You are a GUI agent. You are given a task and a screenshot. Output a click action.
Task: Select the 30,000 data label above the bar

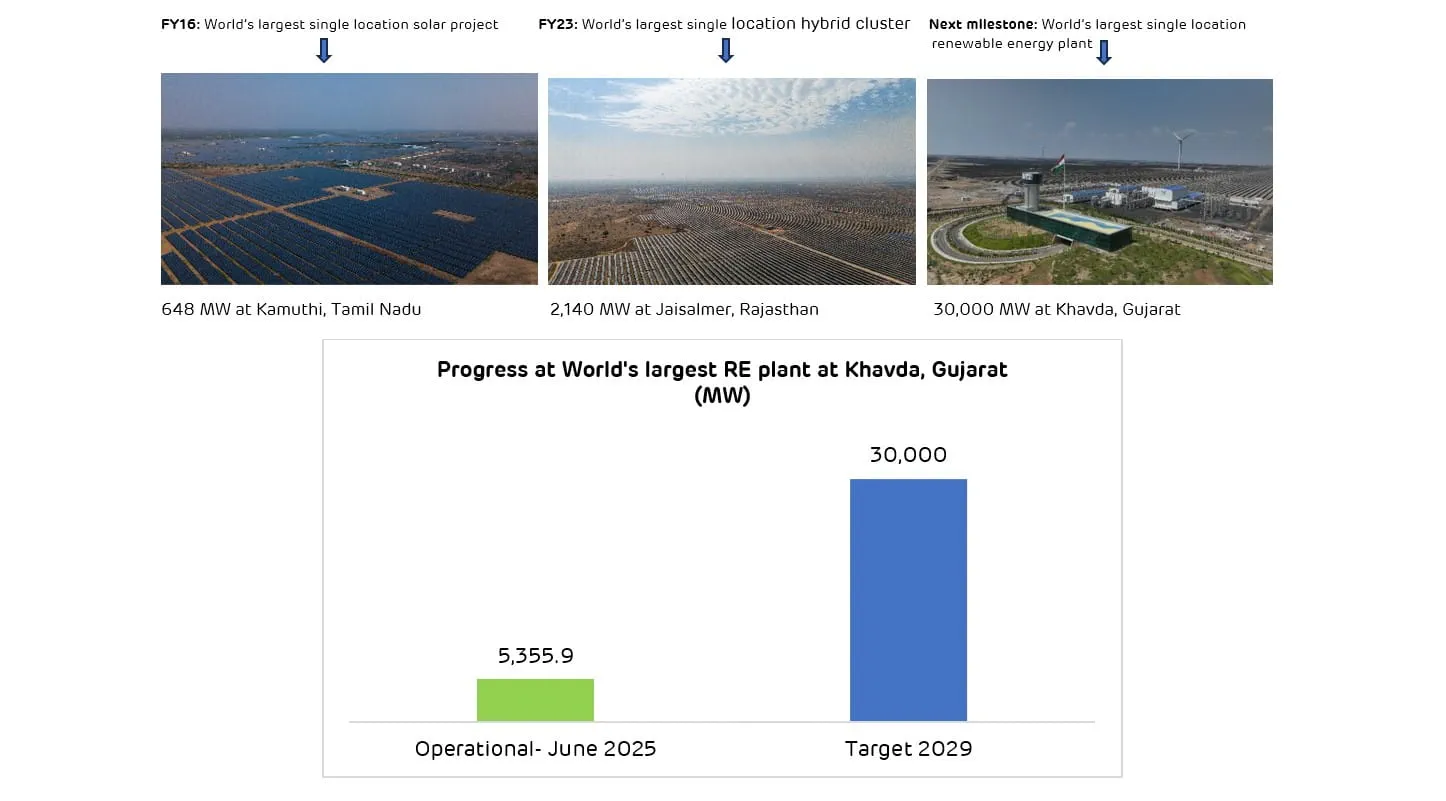click(x=908, y=455)
